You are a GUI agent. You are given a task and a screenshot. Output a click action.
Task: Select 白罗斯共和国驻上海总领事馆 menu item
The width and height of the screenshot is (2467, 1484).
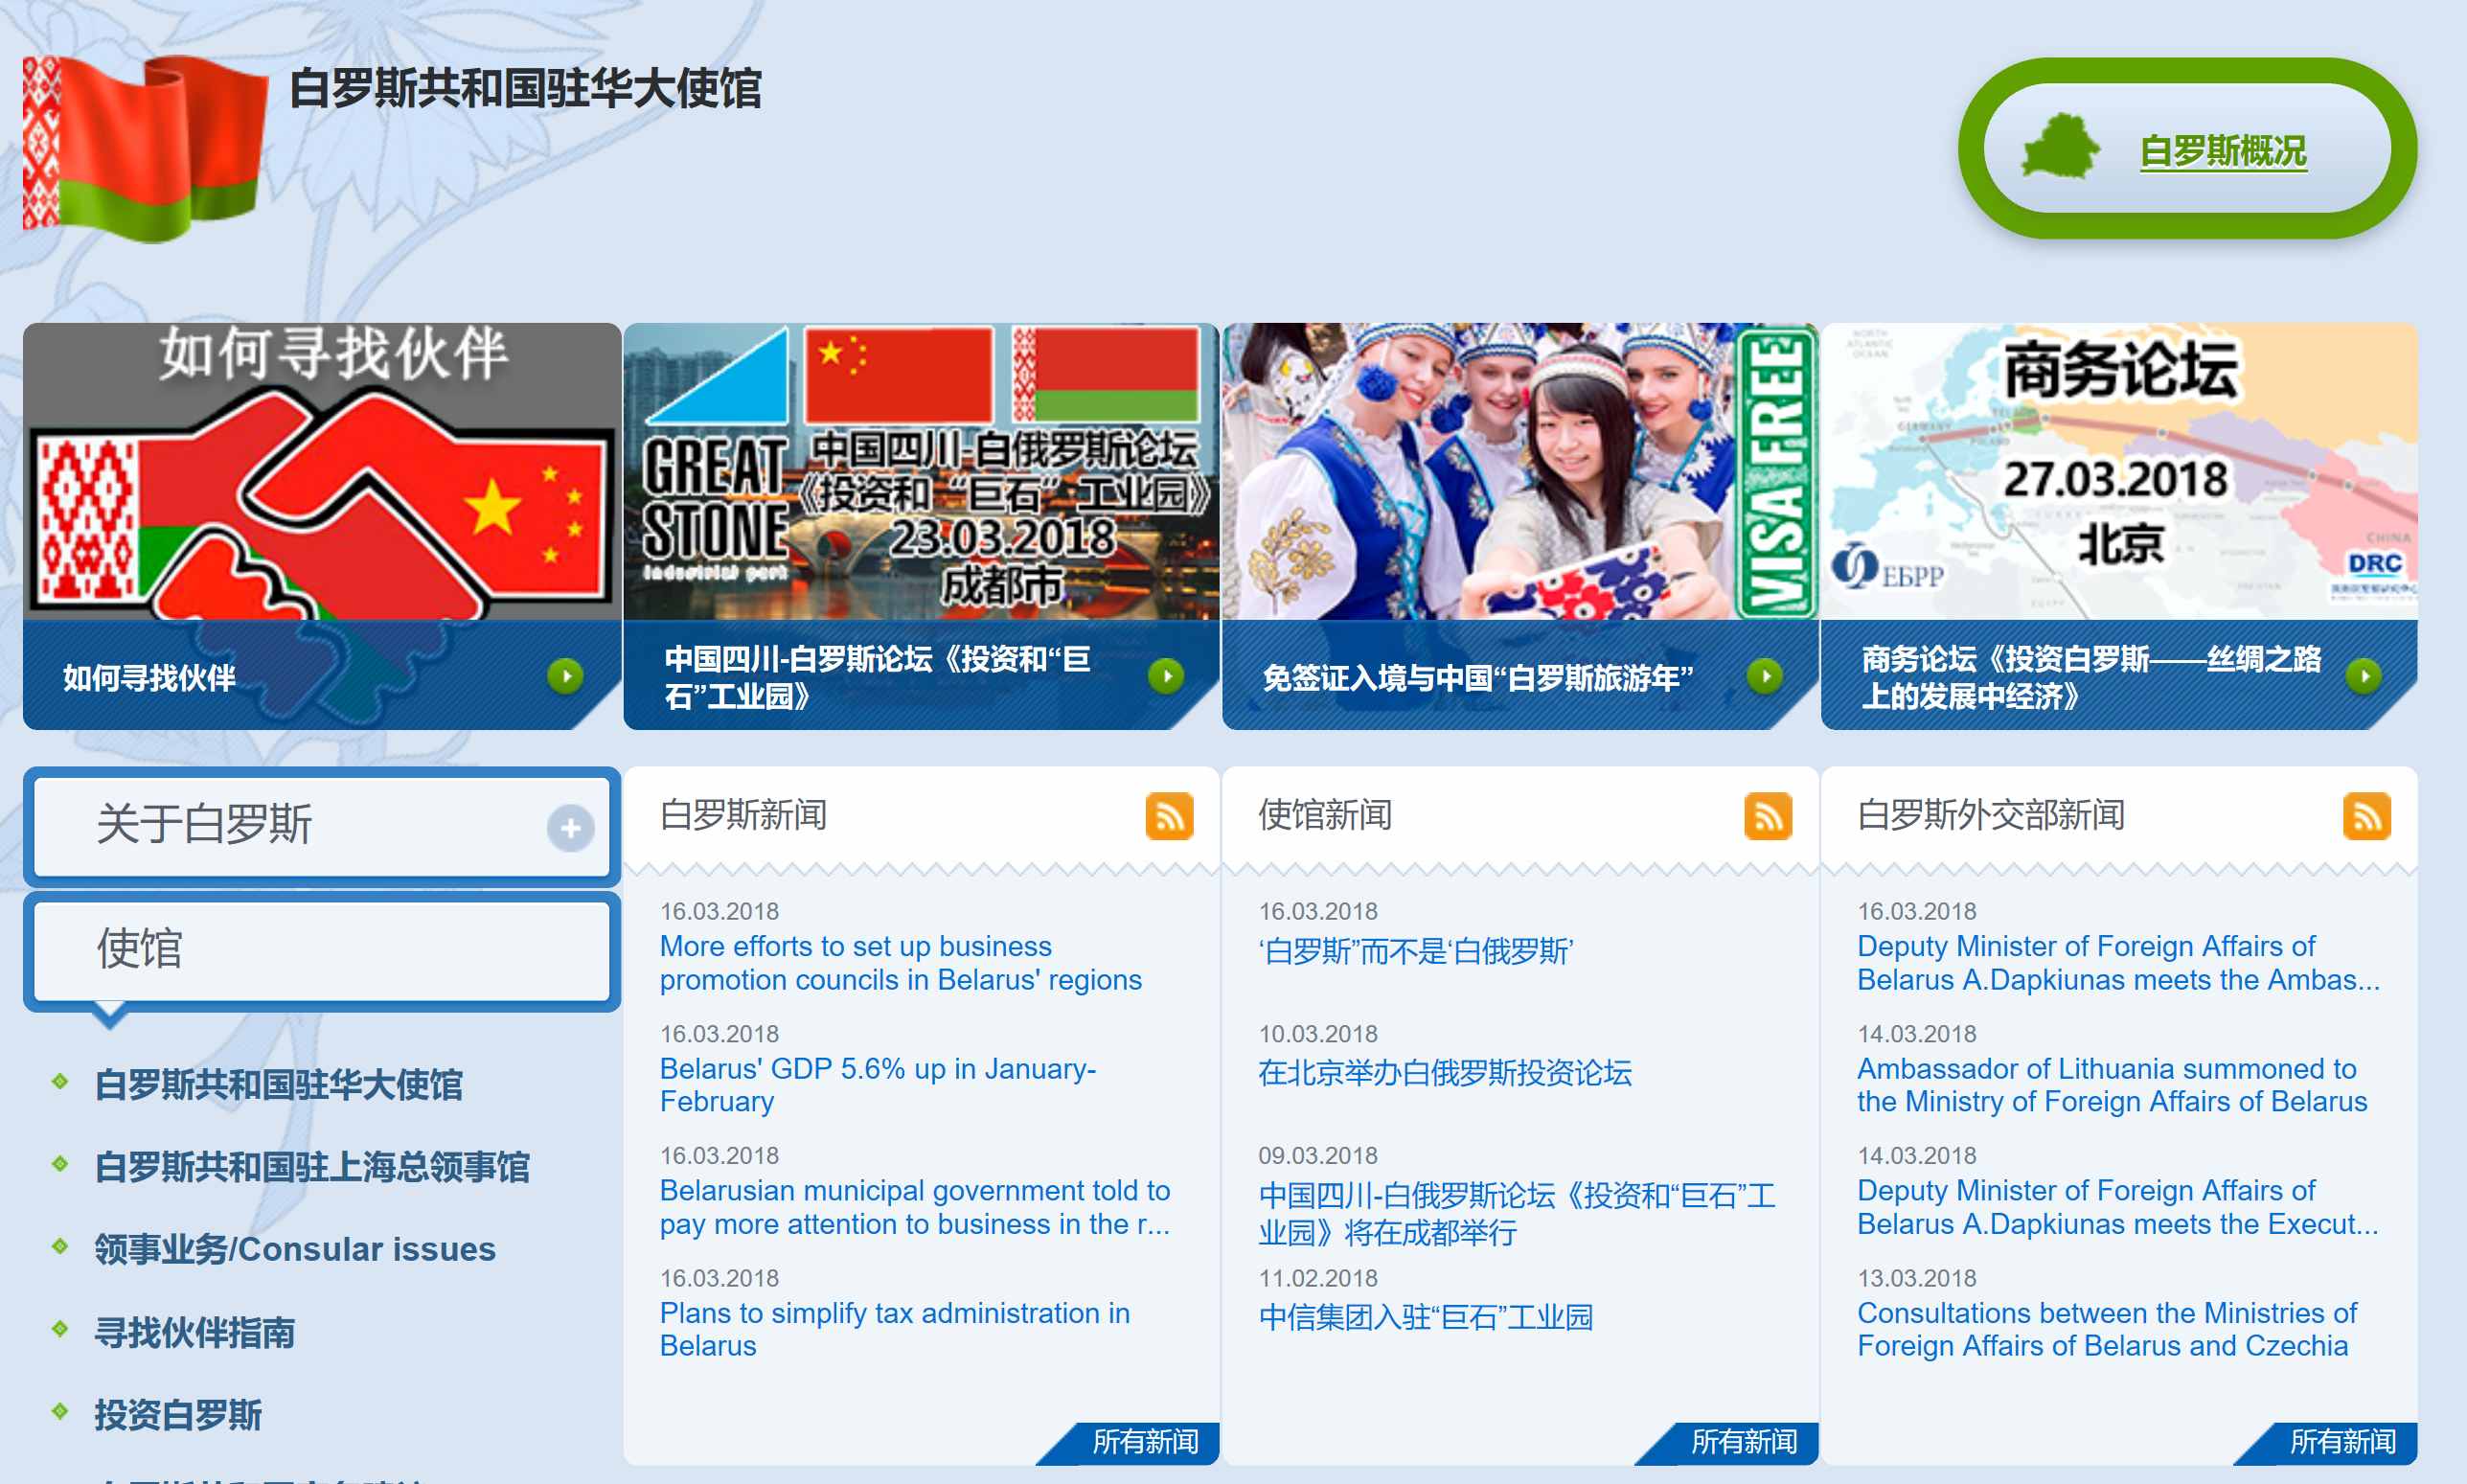pos(311,1167)
